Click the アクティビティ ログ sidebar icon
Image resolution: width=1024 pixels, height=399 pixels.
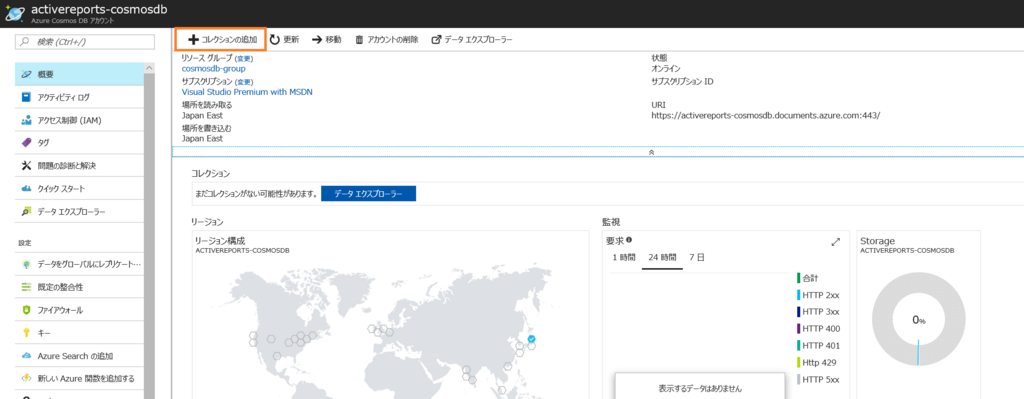(26, 97)
